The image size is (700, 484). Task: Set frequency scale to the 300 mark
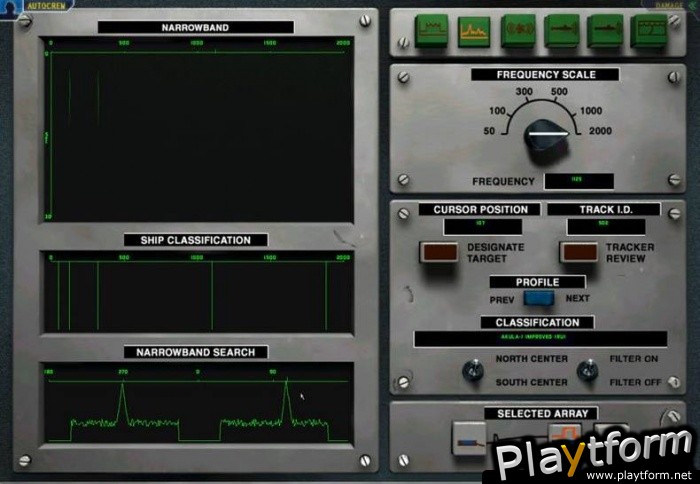pos(524,92)
